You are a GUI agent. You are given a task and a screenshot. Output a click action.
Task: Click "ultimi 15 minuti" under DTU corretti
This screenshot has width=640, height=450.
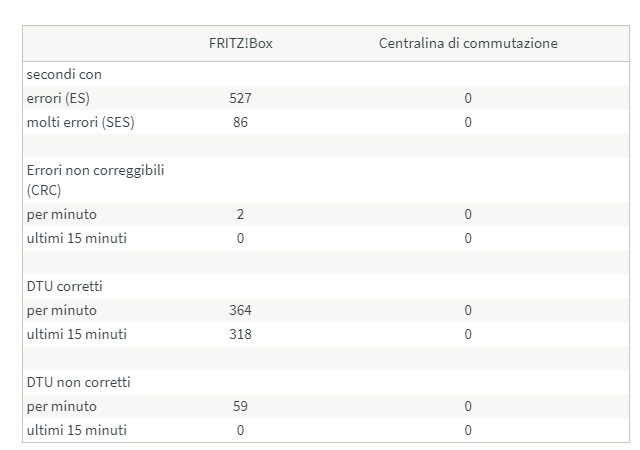77,334
